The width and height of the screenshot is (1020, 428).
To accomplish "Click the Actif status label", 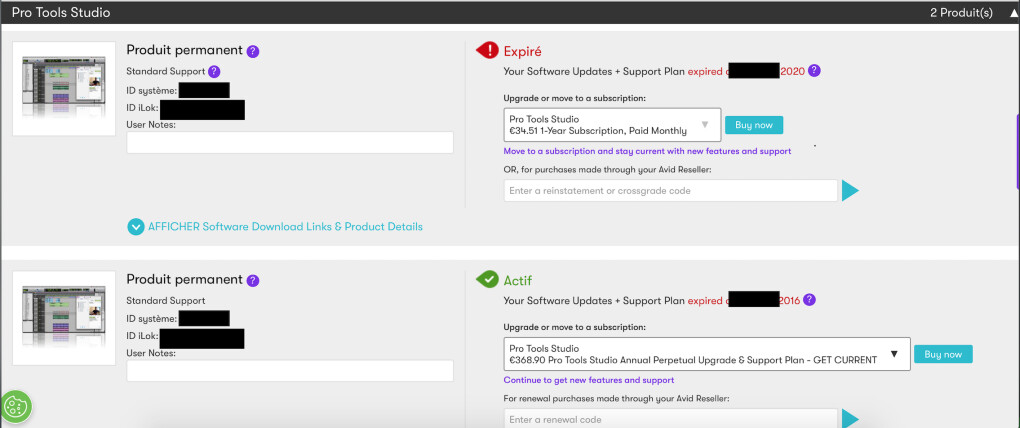I will (518, 280).
